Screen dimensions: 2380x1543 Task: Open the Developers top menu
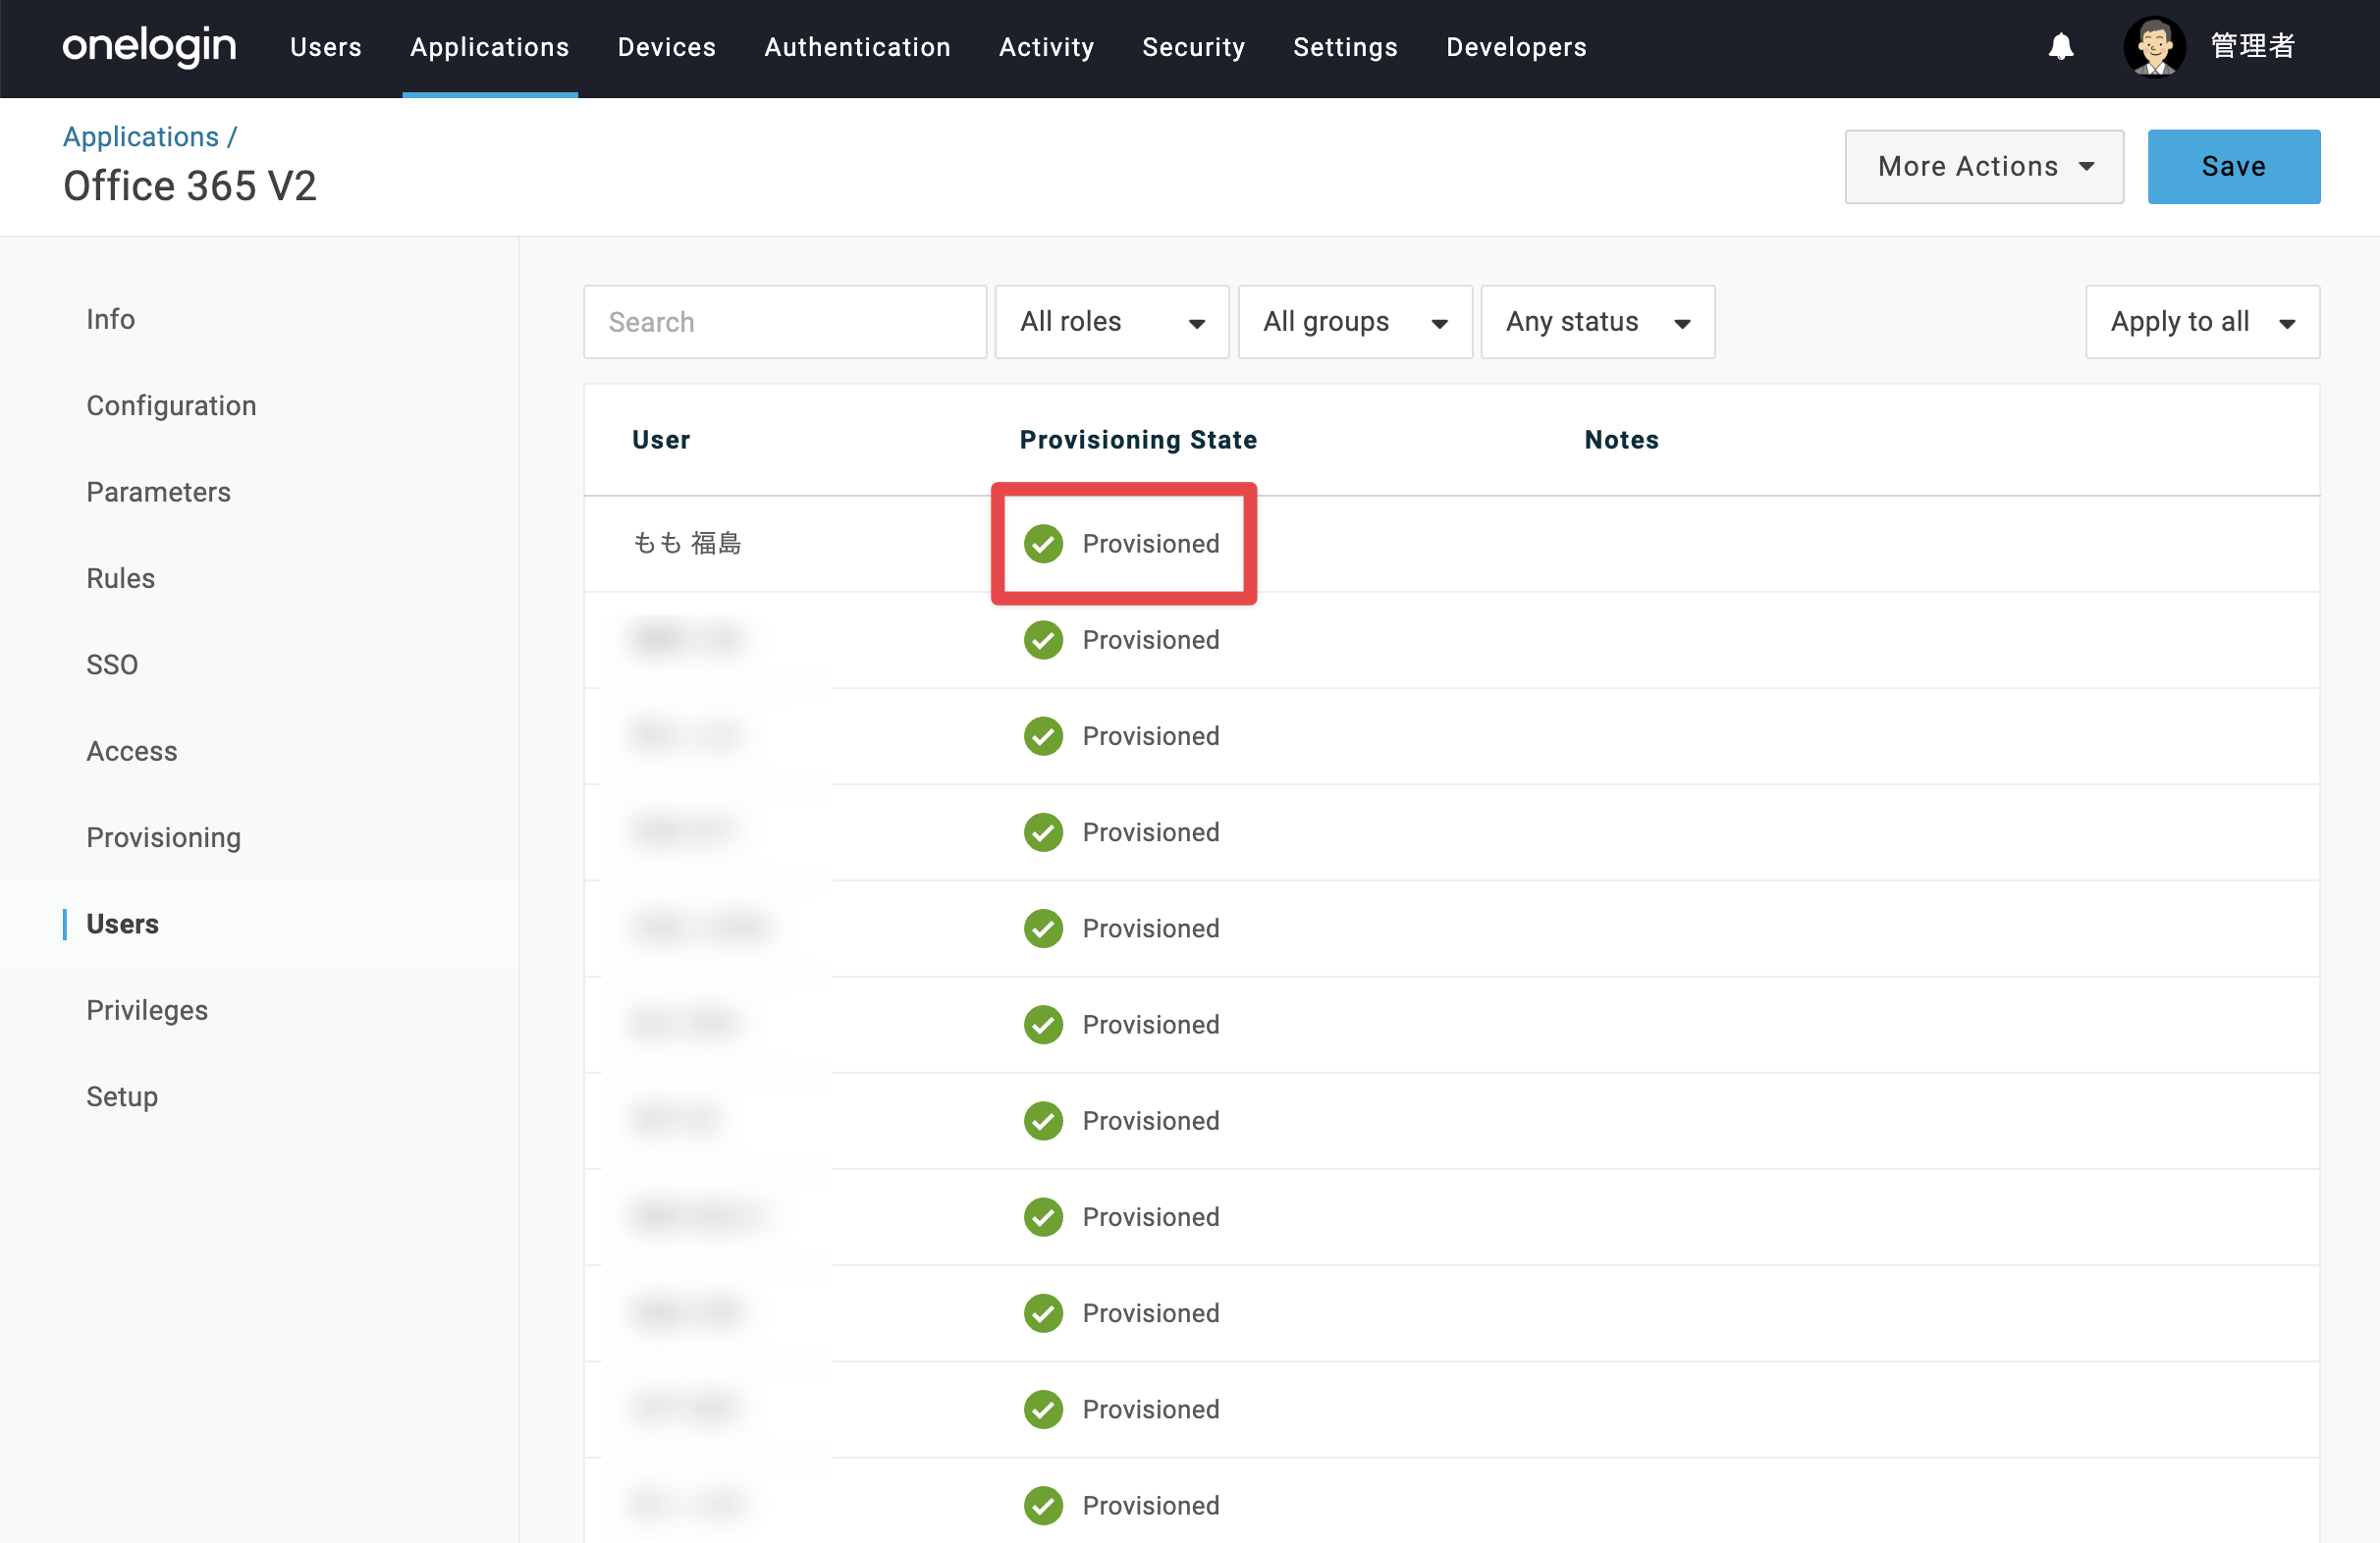click(x=1517, y=47)
